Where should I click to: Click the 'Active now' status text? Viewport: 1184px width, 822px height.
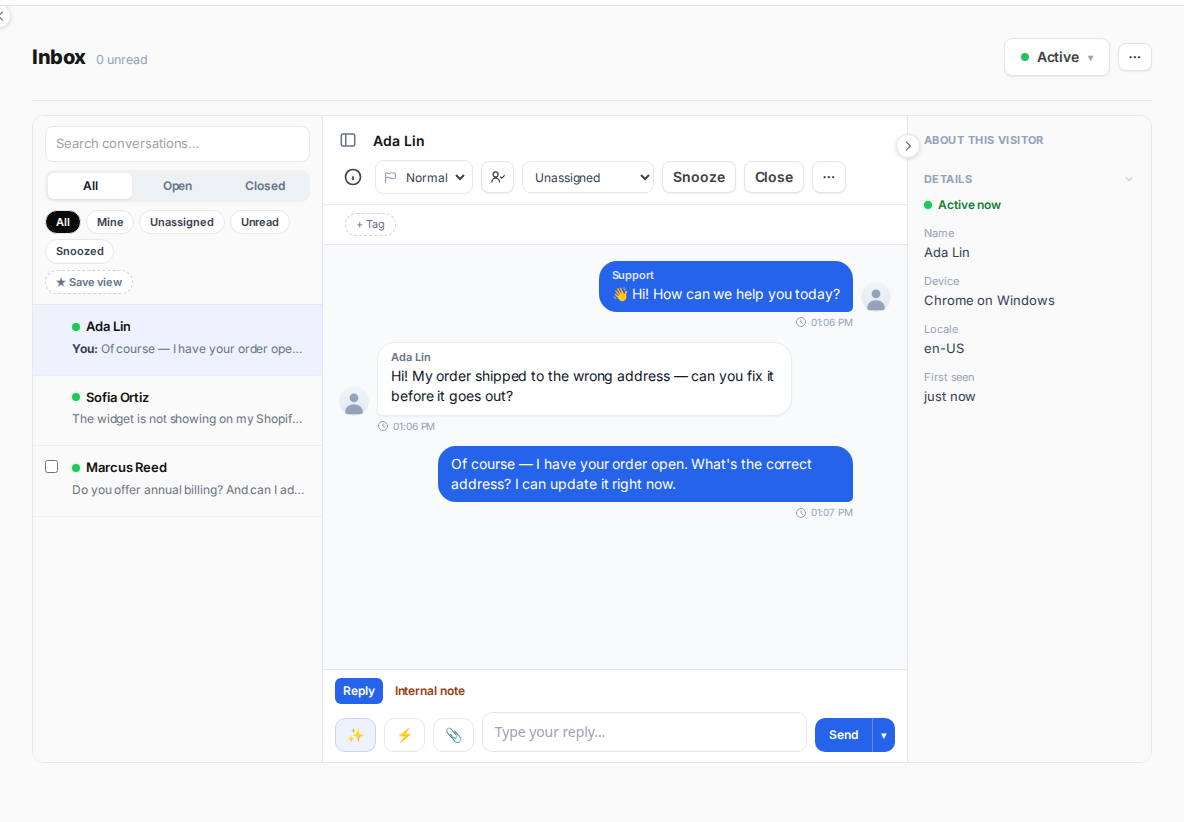[x=969, y=205]
